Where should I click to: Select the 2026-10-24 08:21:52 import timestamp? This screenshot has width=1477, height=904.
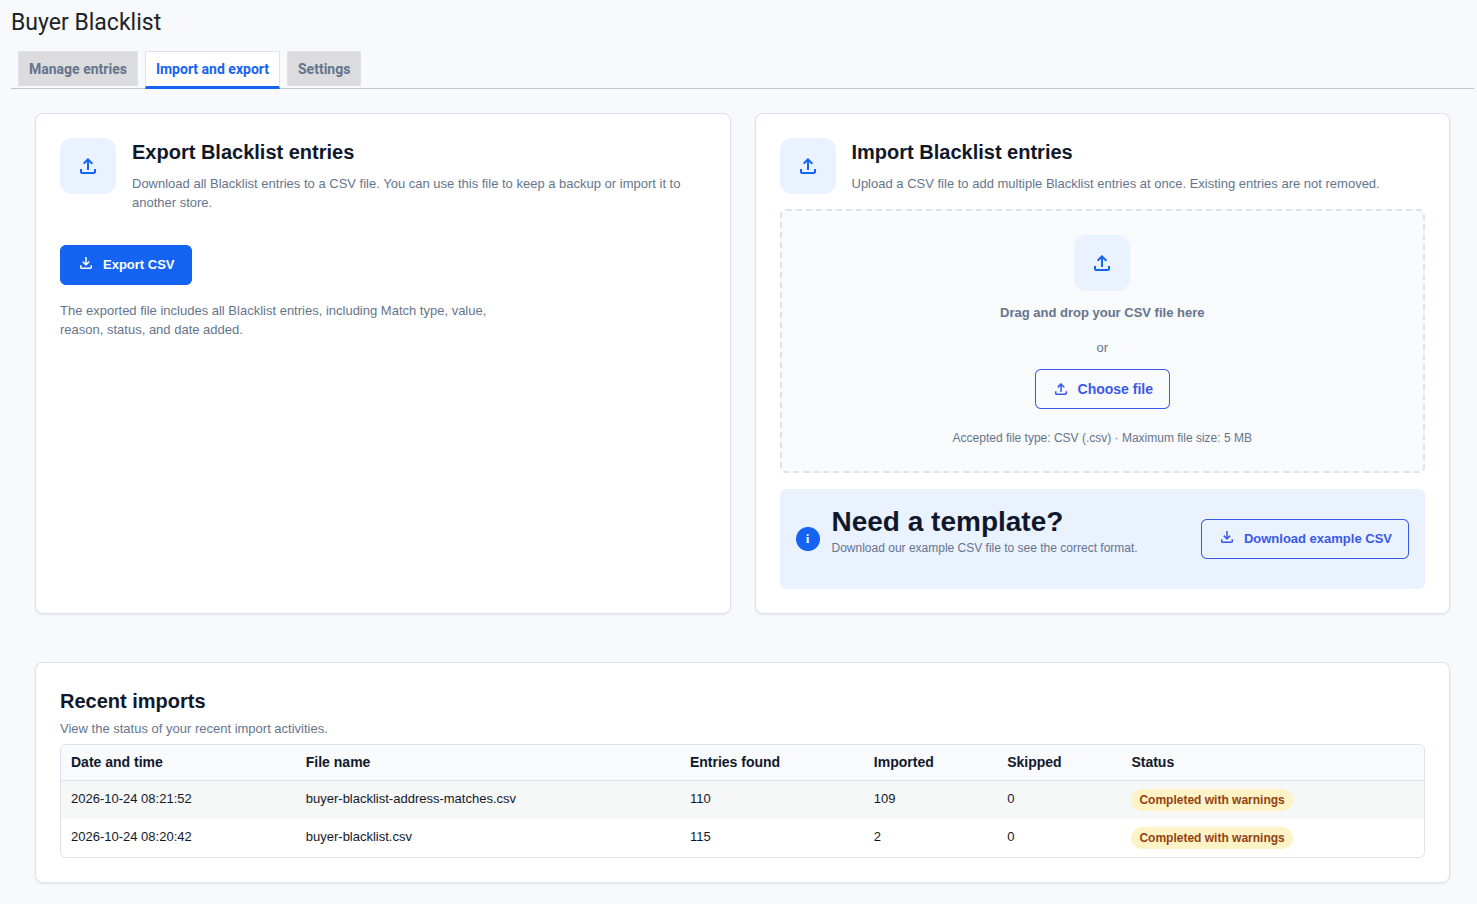click(131, 799)
